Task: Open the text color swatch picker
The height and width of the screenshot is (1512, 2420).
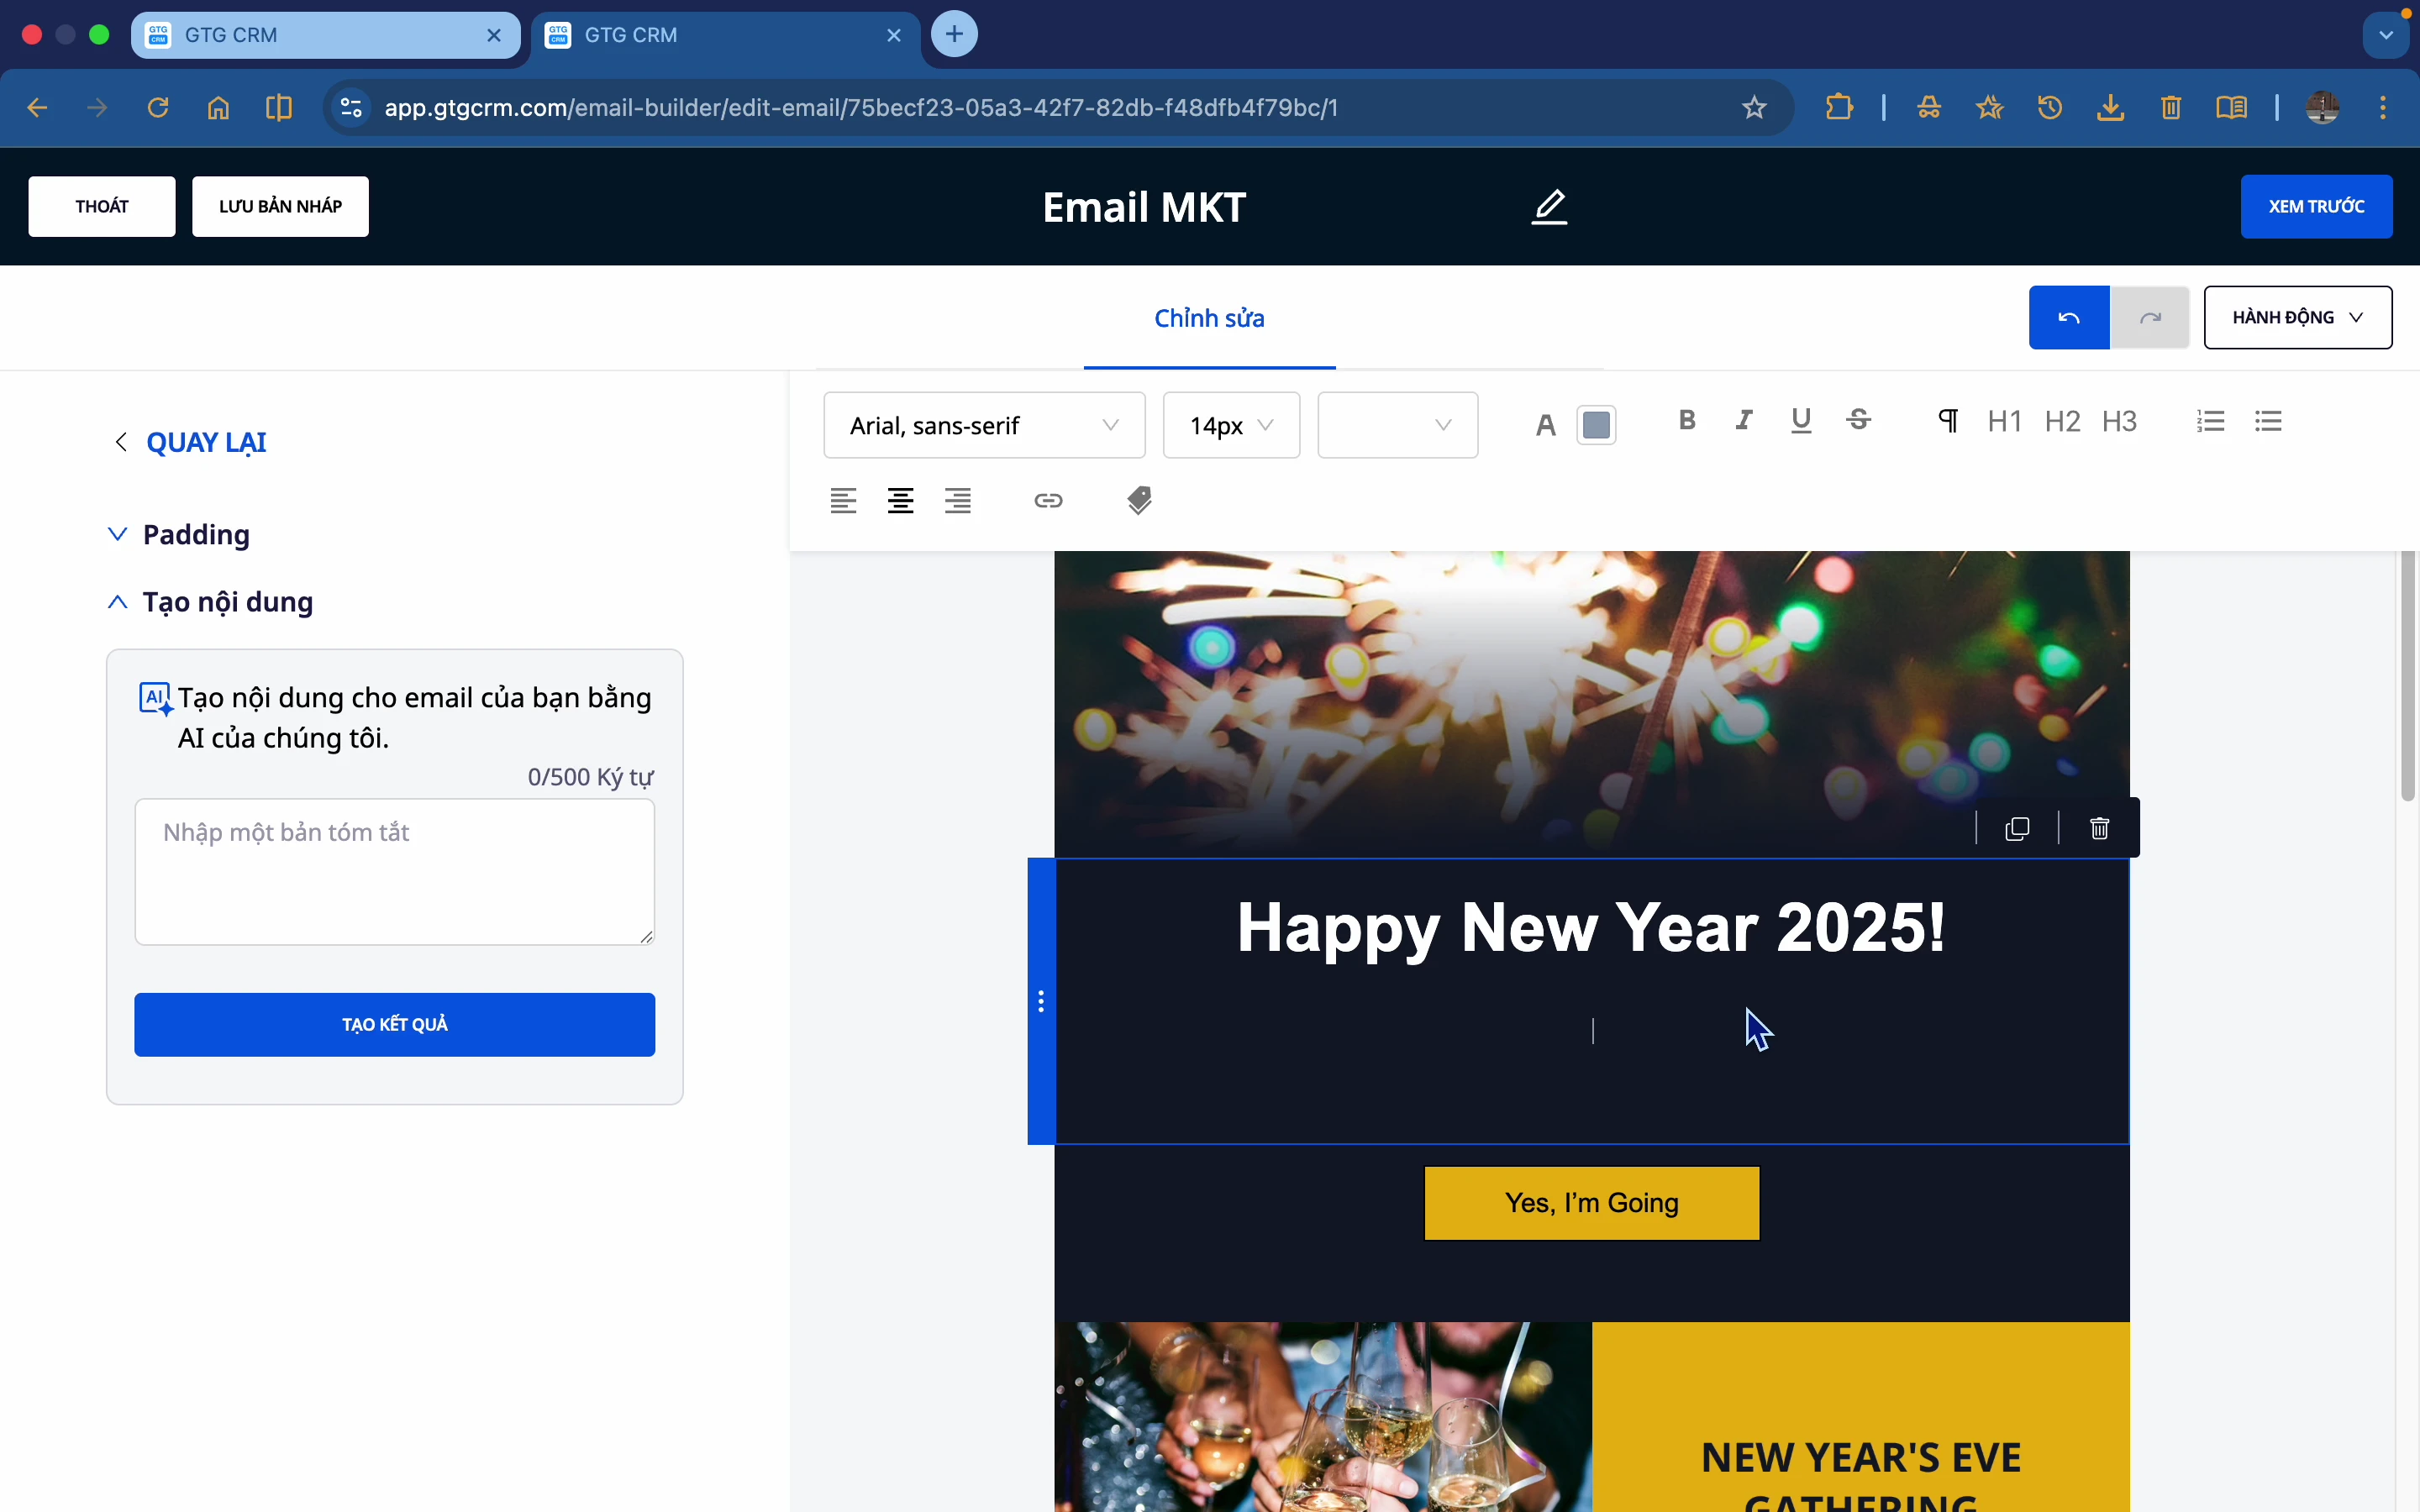Action: (1595, 424)
